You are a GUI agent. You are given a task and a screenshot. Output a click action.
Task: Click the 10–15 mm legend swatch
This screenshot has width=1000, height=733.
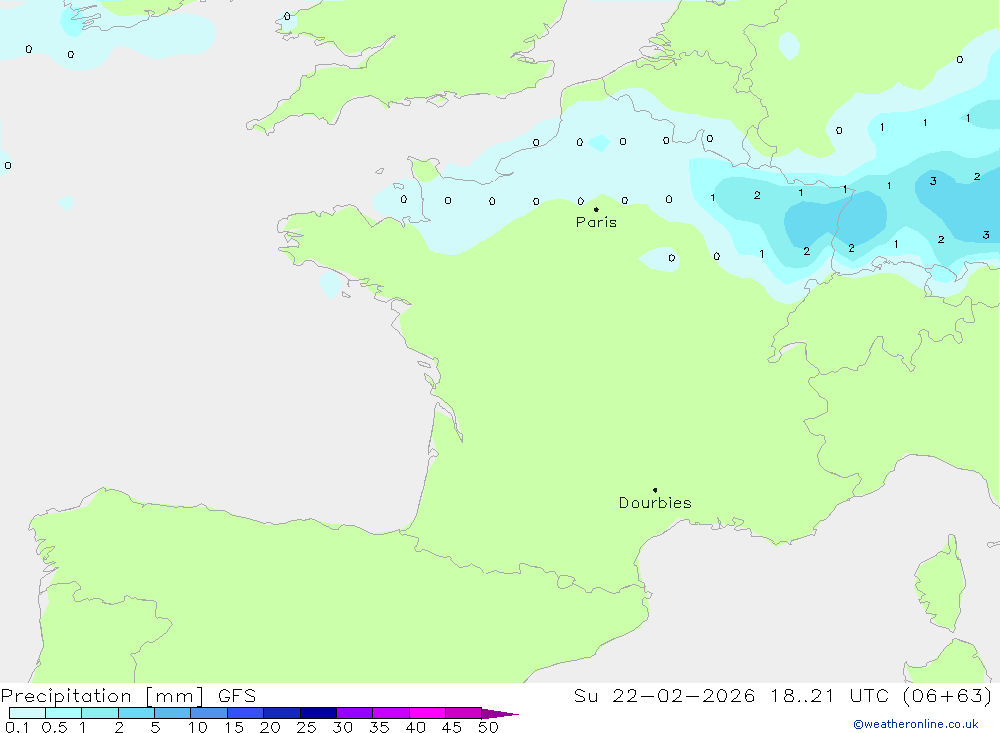coord(209,713)
